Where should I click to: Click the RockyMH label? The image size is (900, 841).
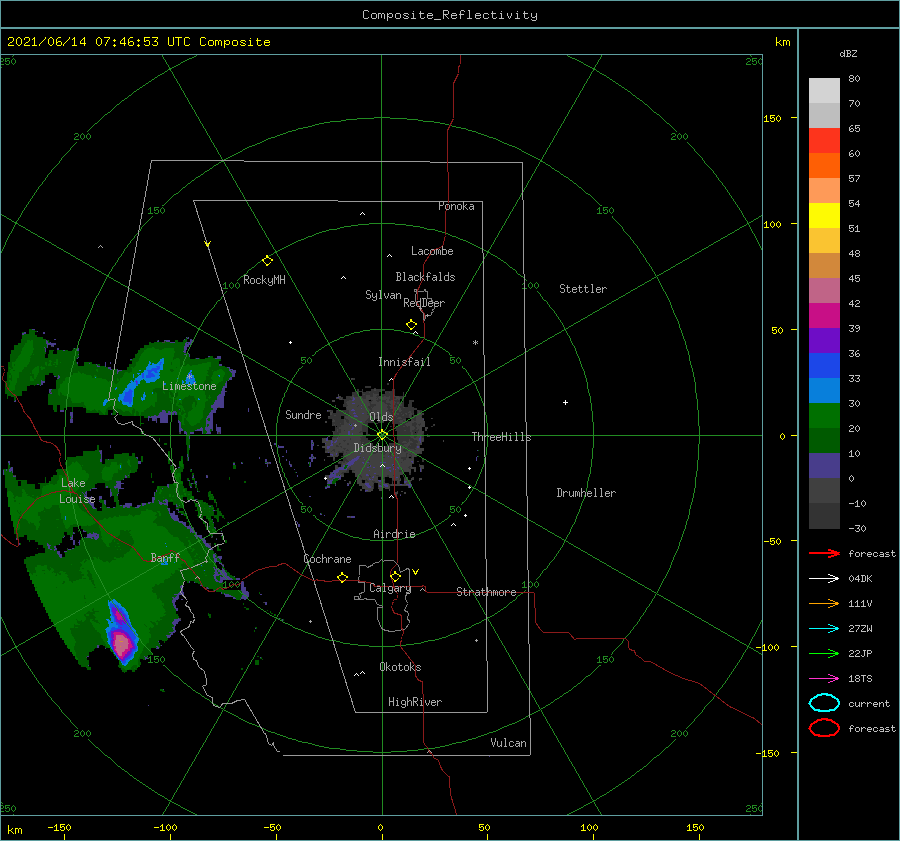pos(264,280)
